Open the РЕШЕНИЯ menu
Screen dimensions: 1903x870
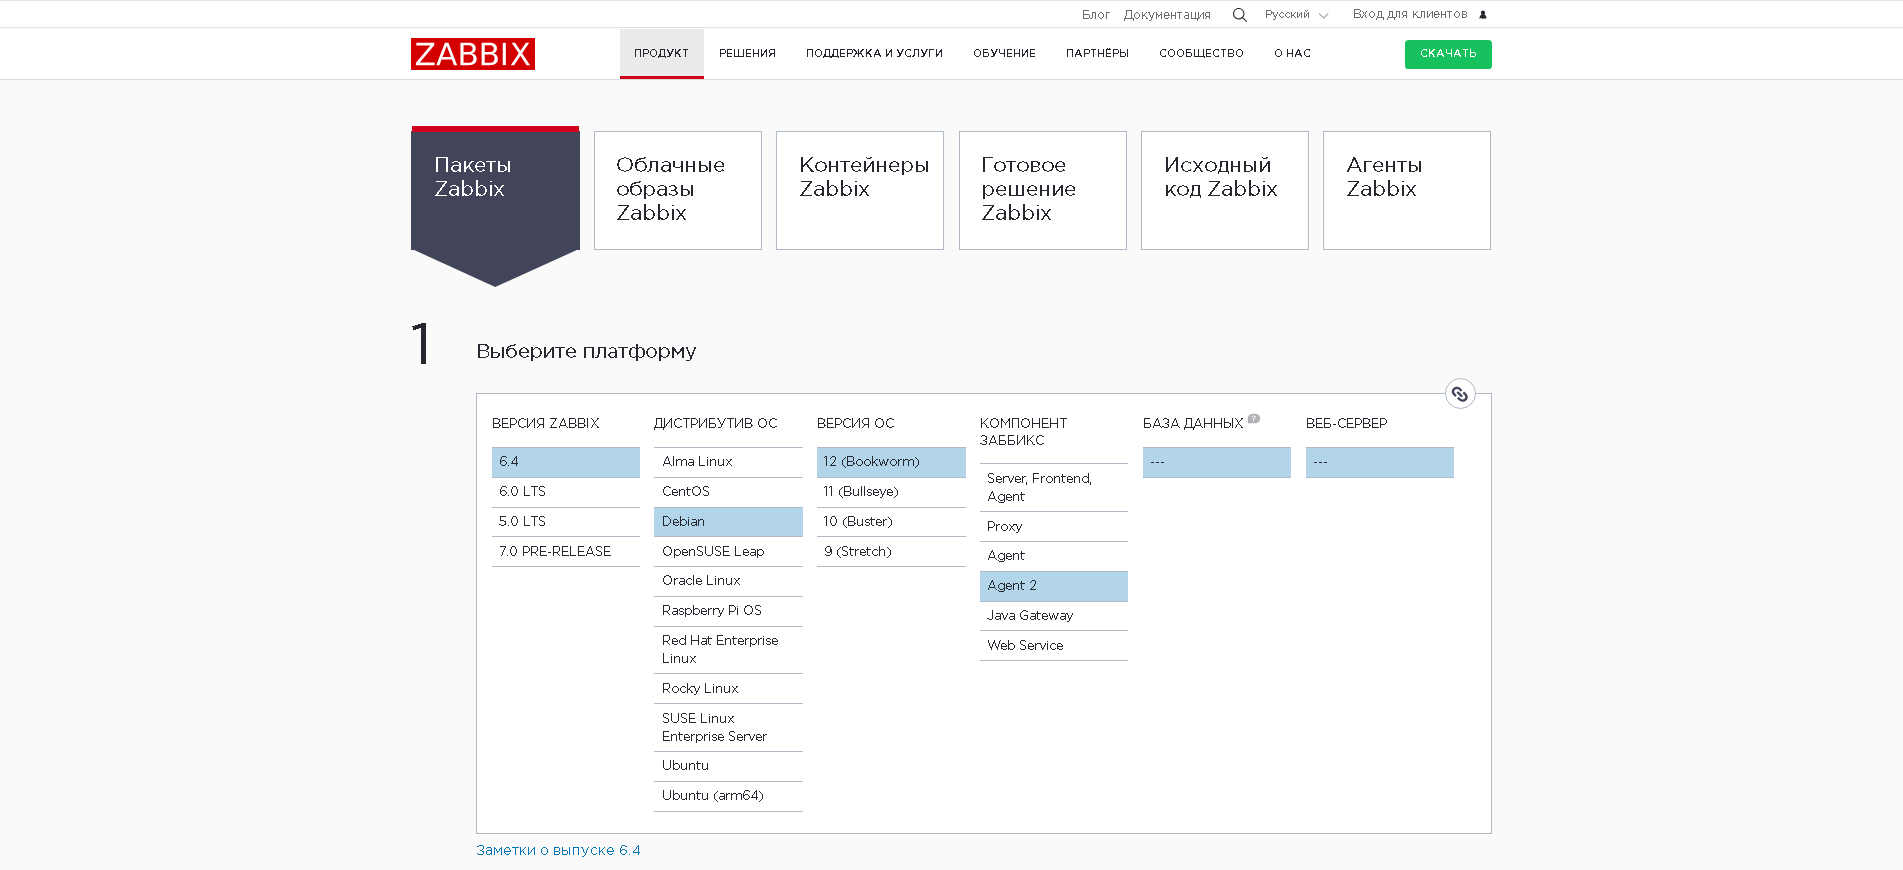(x=747, y=53)
